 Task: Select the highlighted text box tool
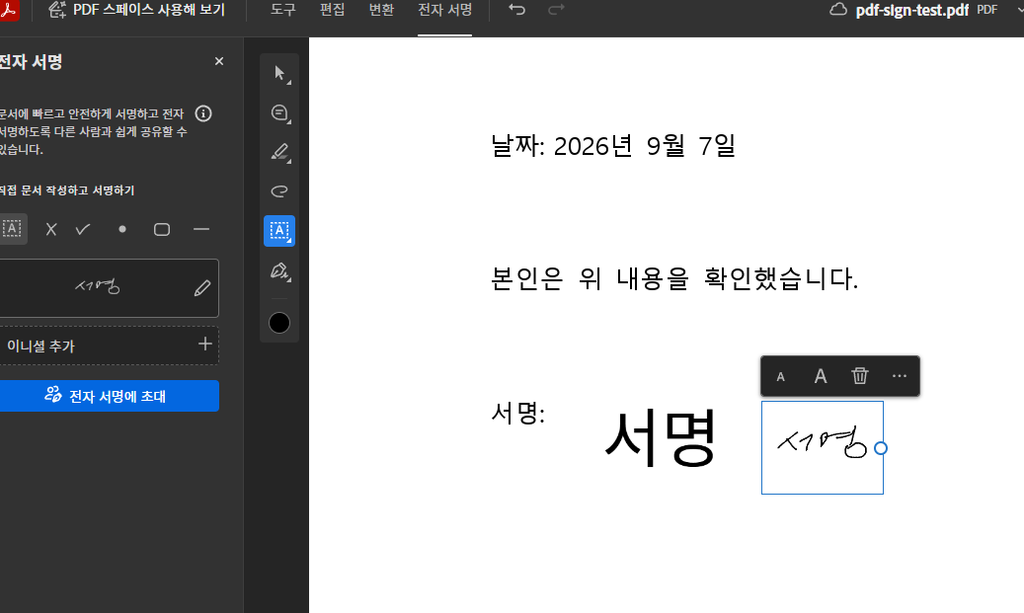click(280, 230)
